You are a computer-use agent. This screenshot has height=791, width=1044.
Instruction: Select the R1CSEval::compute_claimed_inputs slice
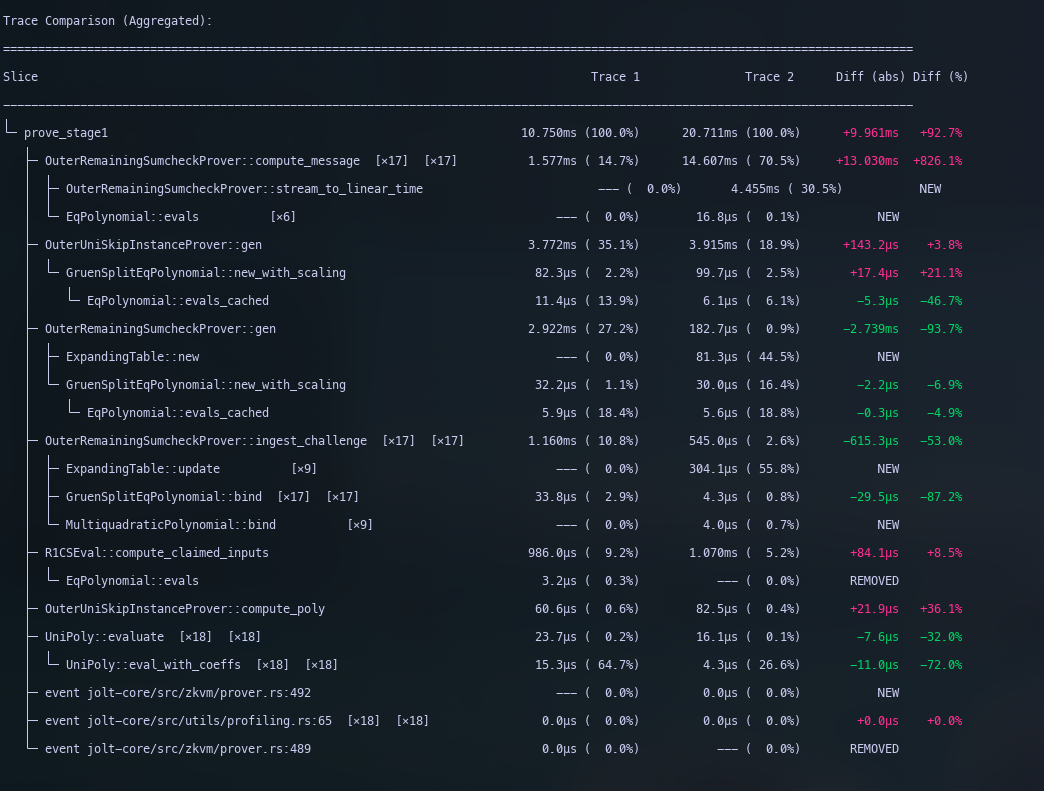tap(157, 553)
